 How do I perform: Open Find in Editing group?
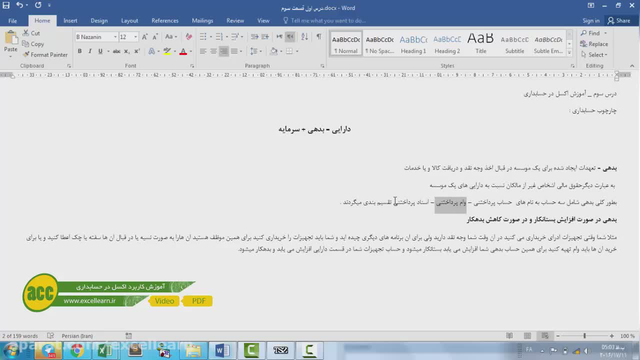click(591, 33)
